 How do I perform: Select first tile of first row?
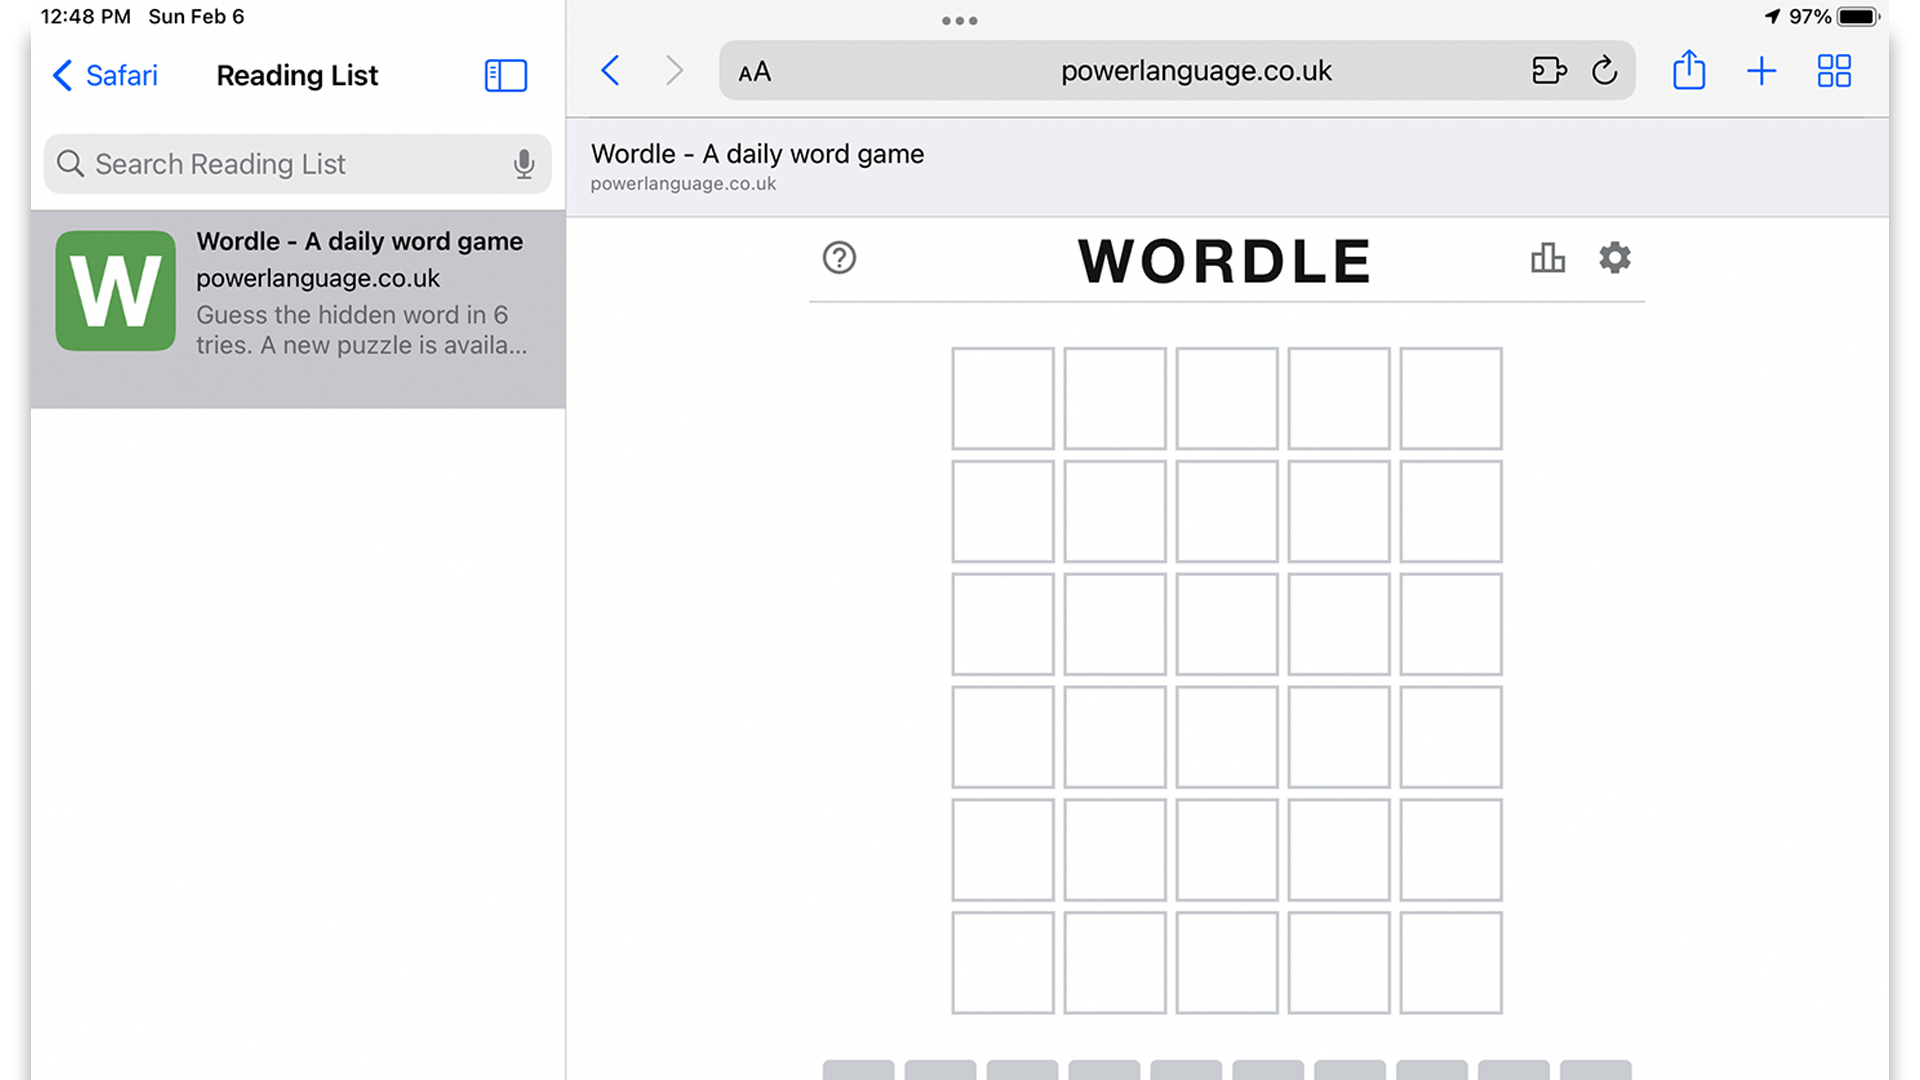pyautogui.click(x=1002, y=398)
